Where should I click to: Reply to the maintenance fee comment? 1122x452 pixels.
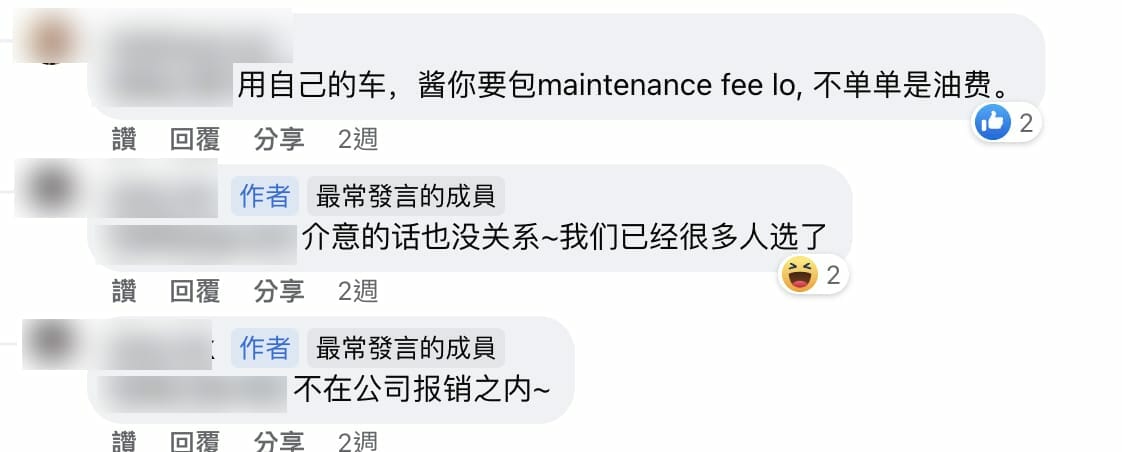tap(195, 139)
